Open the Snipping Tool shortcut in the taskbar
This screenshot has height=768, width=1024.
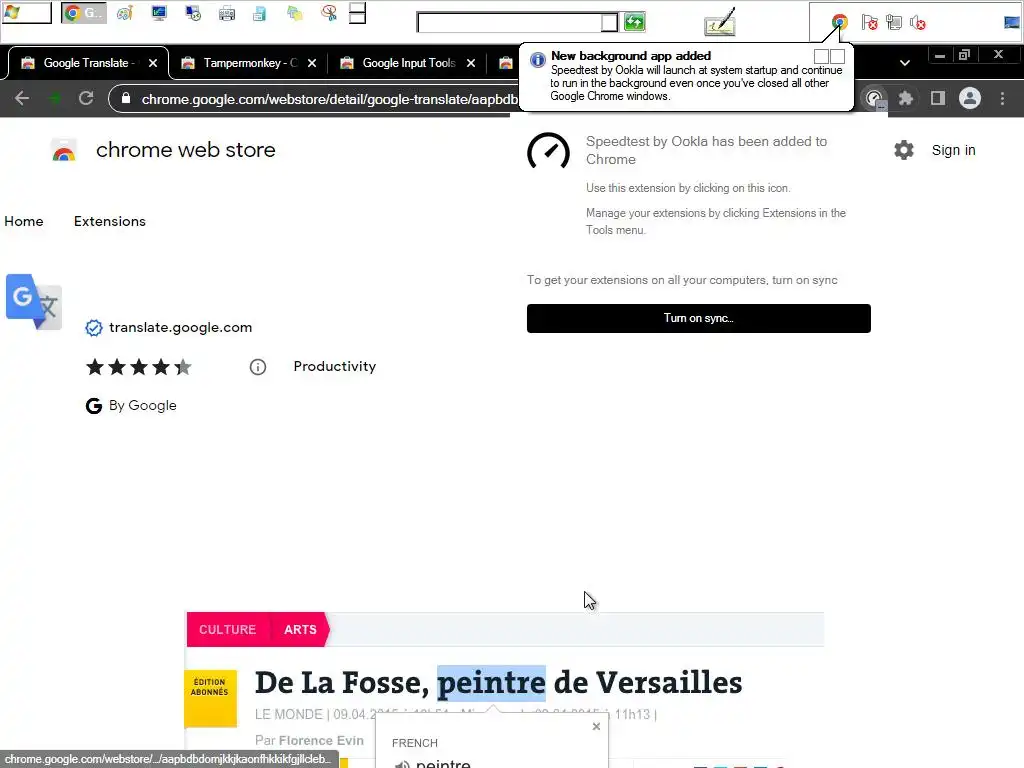coord(329,12)
